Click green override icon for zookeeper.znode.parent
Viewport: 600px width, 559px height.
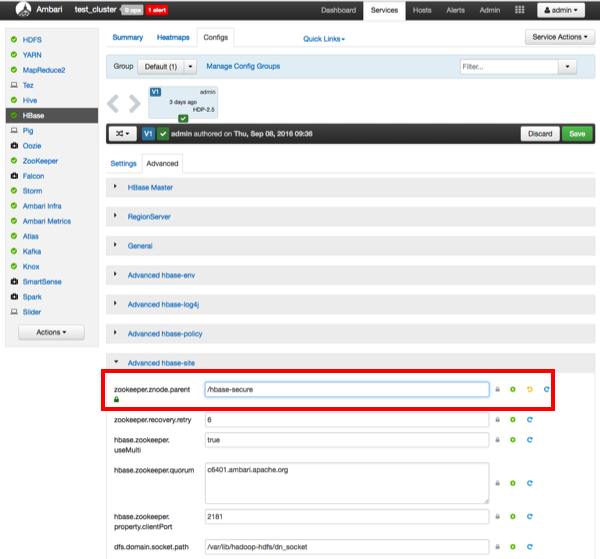[512, 389]
